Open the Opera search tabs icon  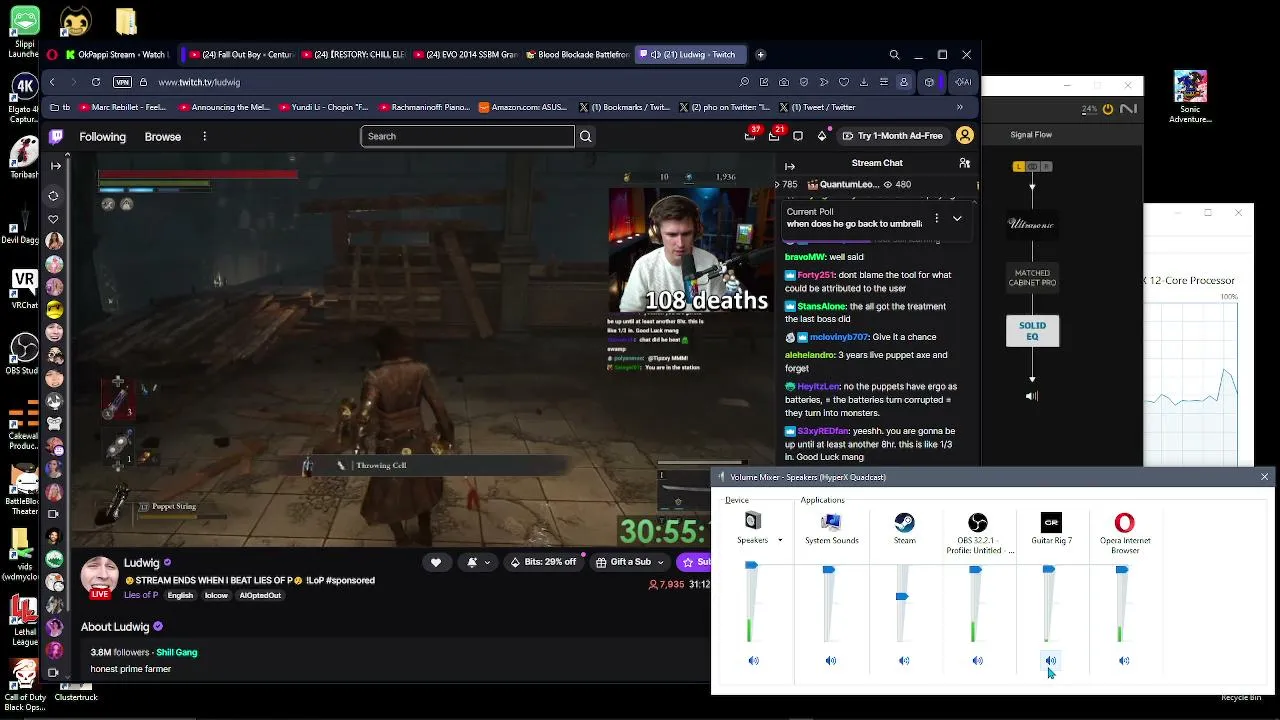coord(894,55)
